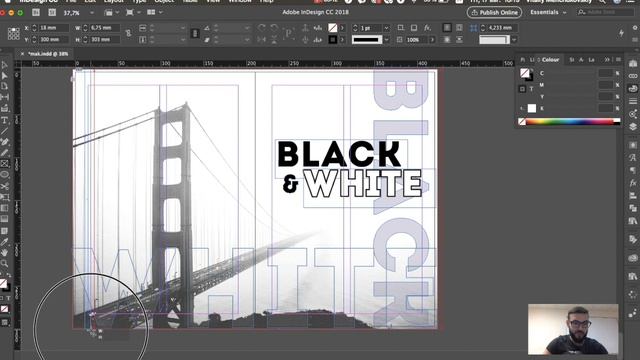Click the X position input field
The width and height of the screenshot is (640, 360).
point(53,28)
